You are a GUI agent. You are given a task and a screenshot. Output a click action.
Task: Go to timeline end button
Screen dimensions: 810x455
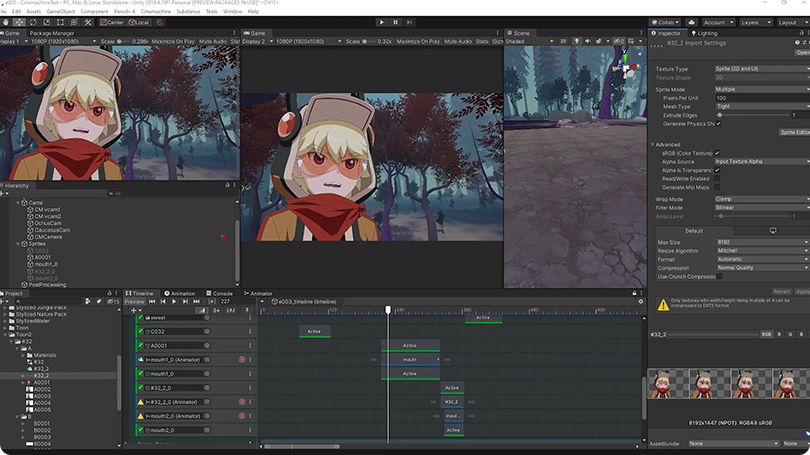tap(196, 302)
